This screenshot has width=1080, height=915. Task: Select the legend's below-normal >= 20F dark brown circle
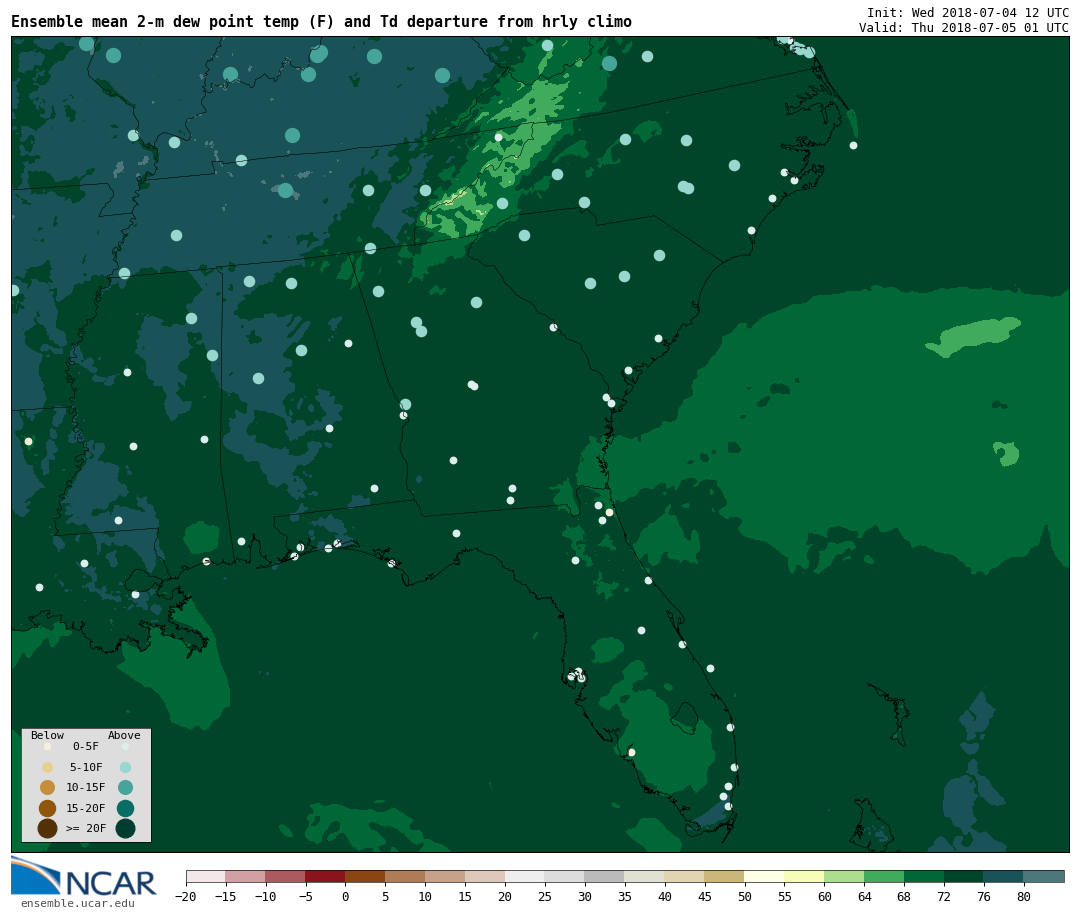coord(48,828)
